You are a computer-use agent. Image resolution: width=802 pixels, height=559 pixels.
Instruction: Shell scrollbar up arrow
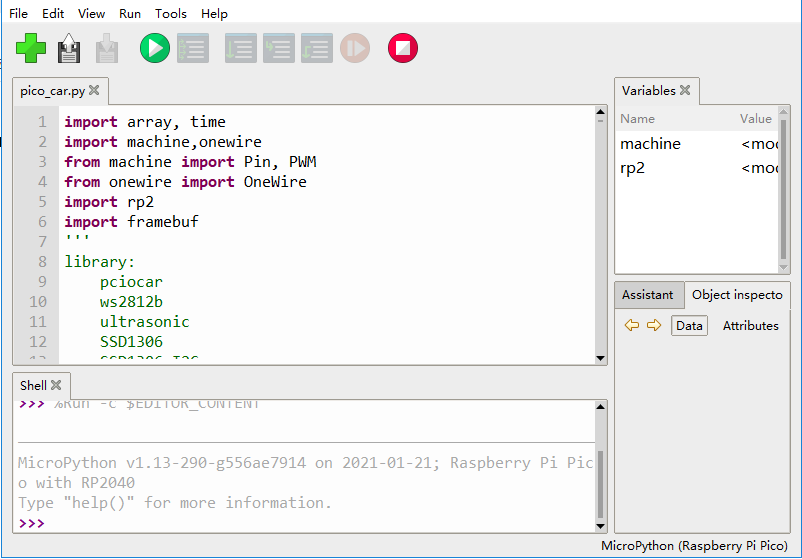point(600,407)
